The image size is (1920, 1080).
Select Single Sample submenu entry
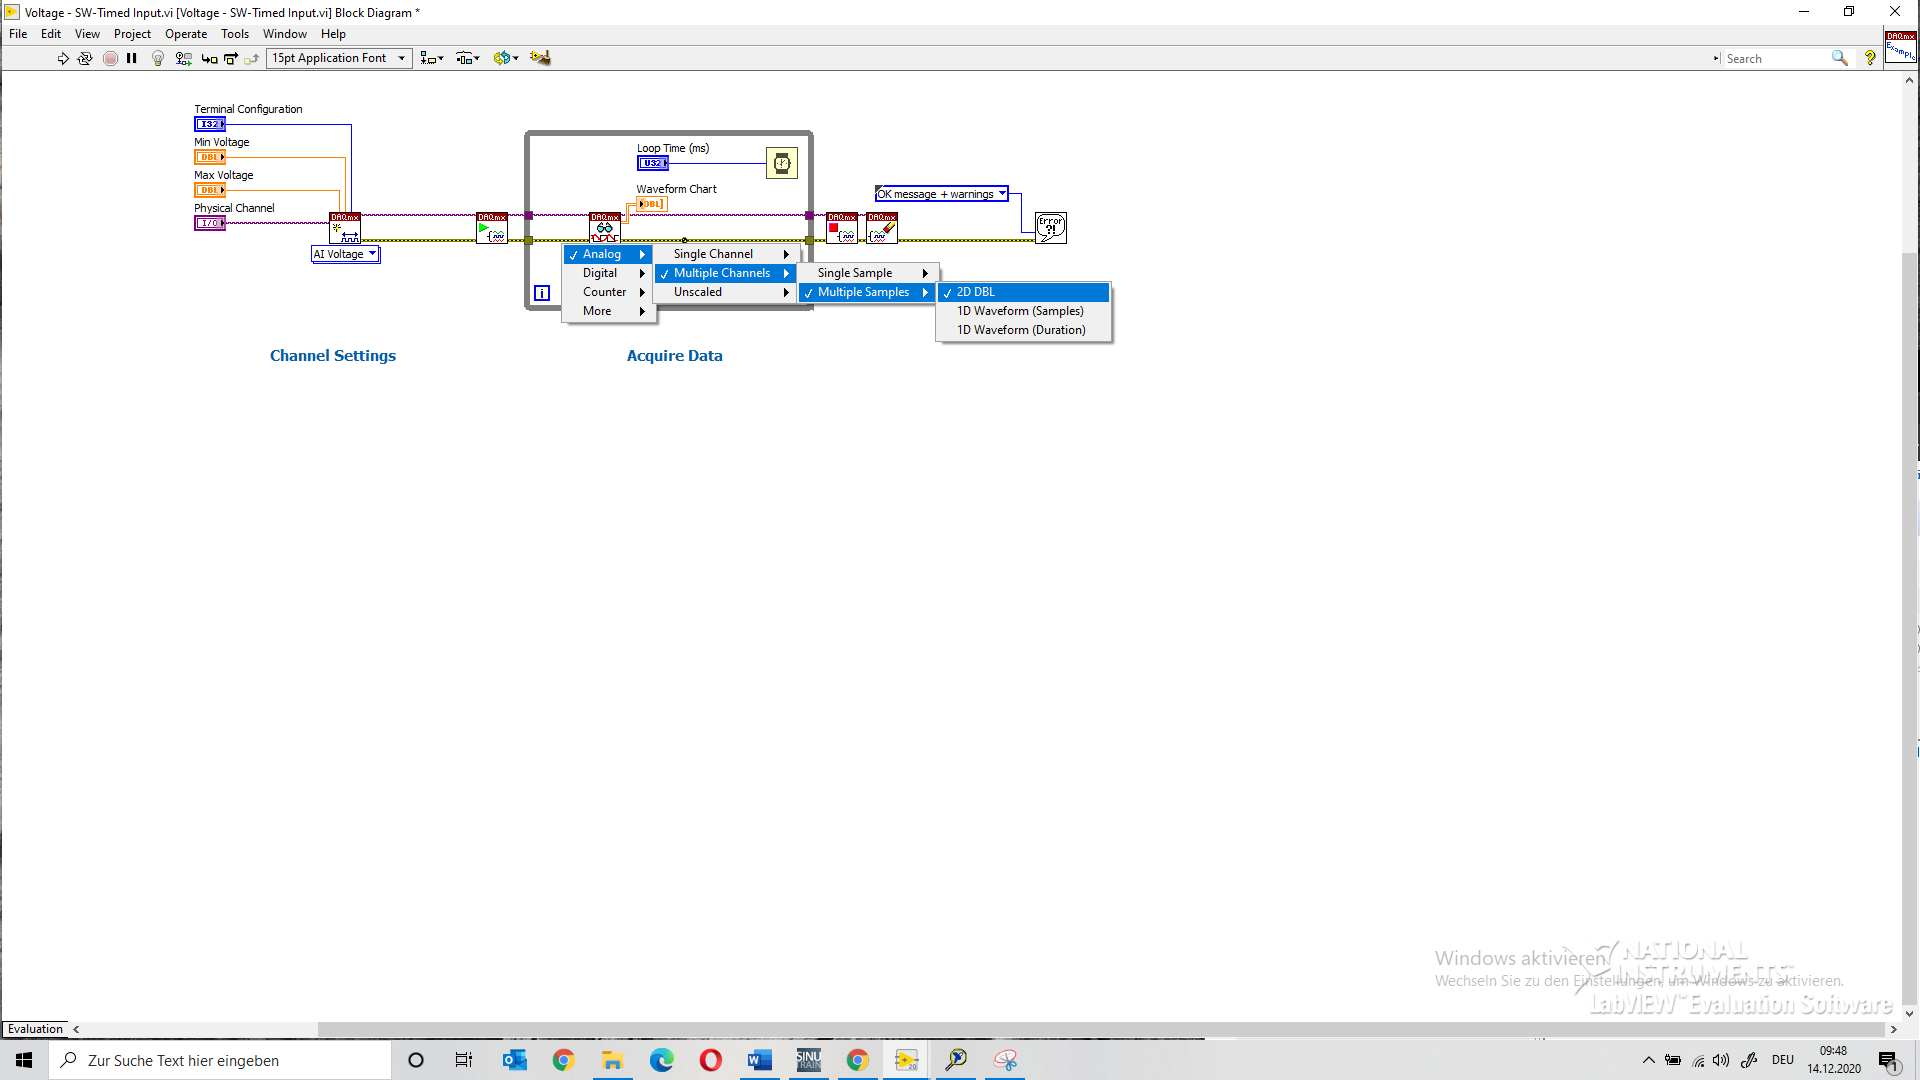point(855,273)
